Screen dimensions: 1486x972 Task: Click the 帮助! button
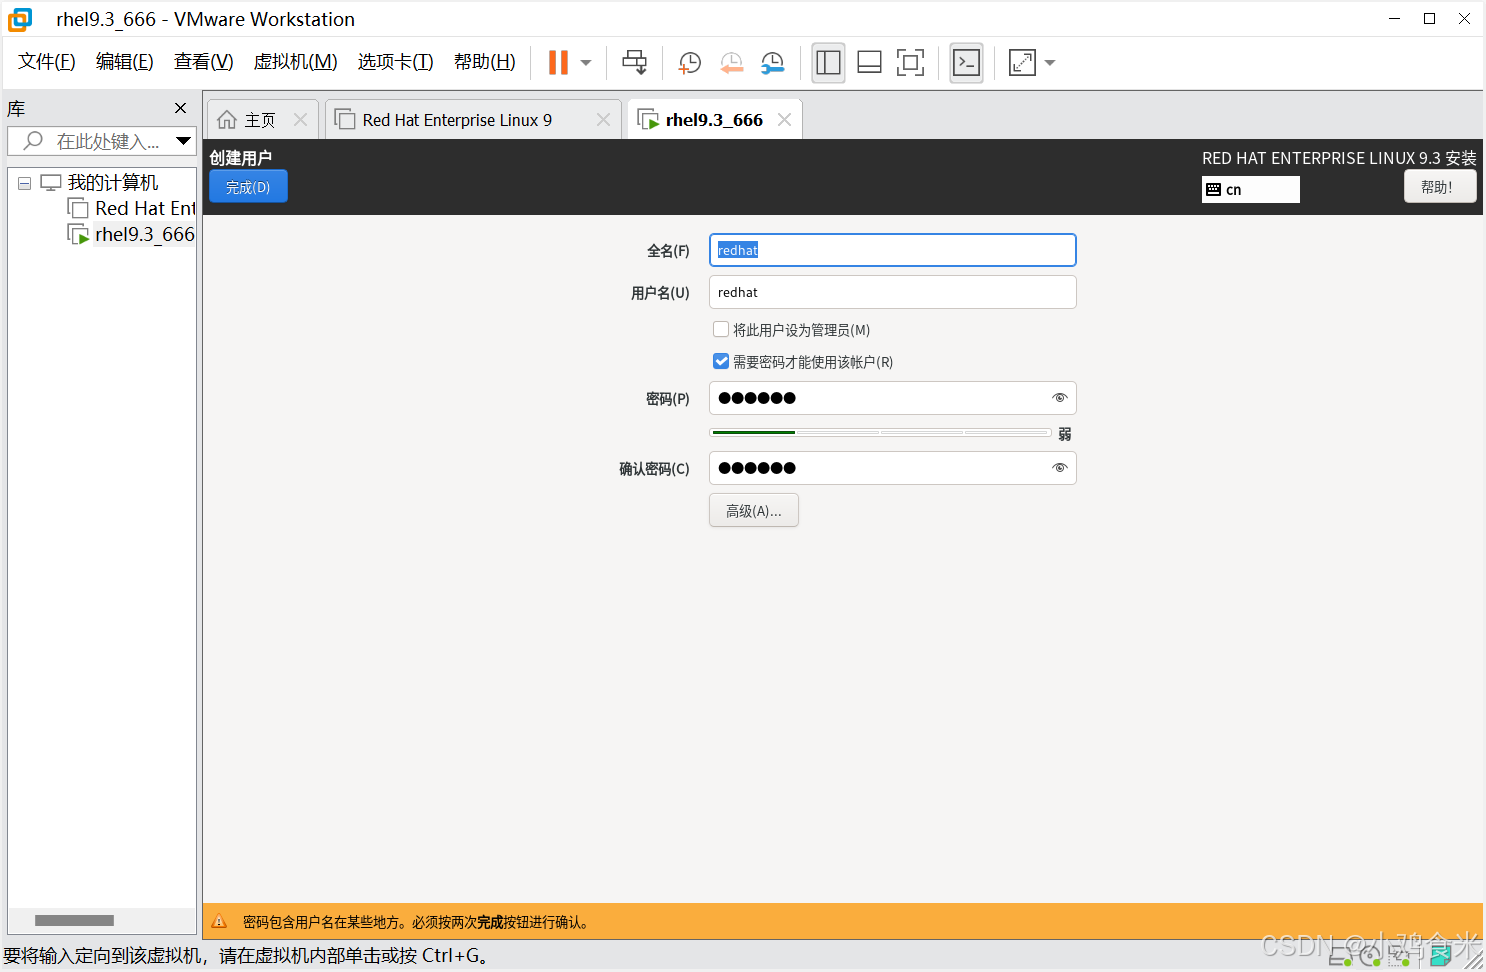tap(1440, 187)
